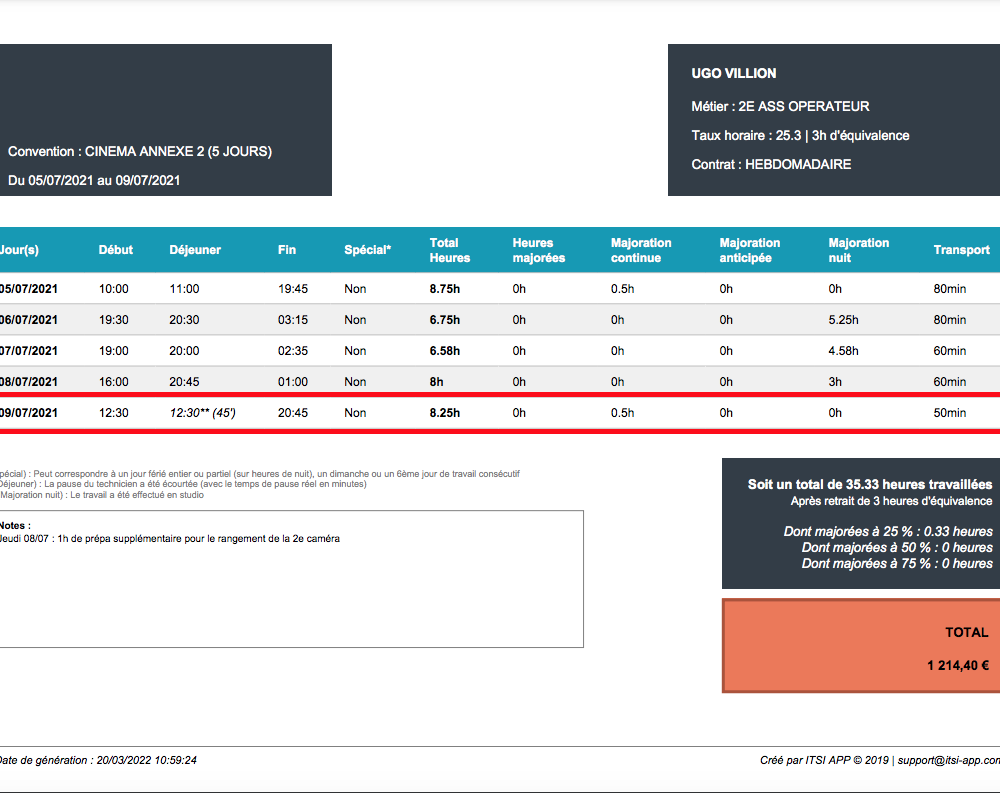Click 'Dont majorées à 25 % : 0.33 heures'
The image size is (1000, 793).
888,531
